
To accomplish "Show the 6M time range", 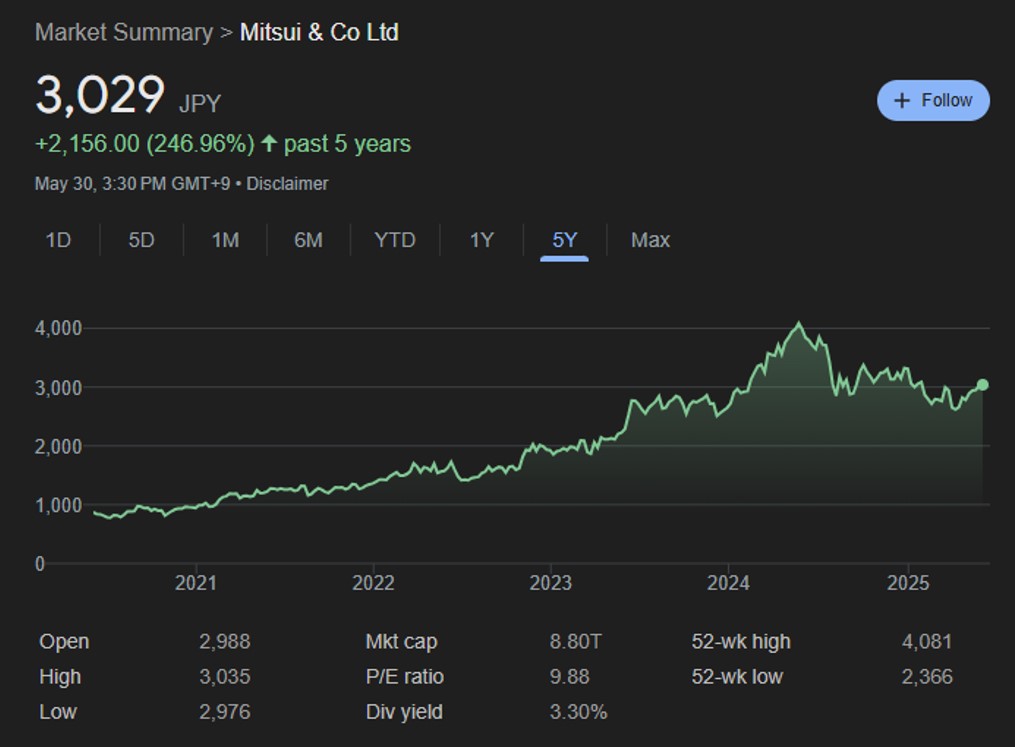I will 308,240.
